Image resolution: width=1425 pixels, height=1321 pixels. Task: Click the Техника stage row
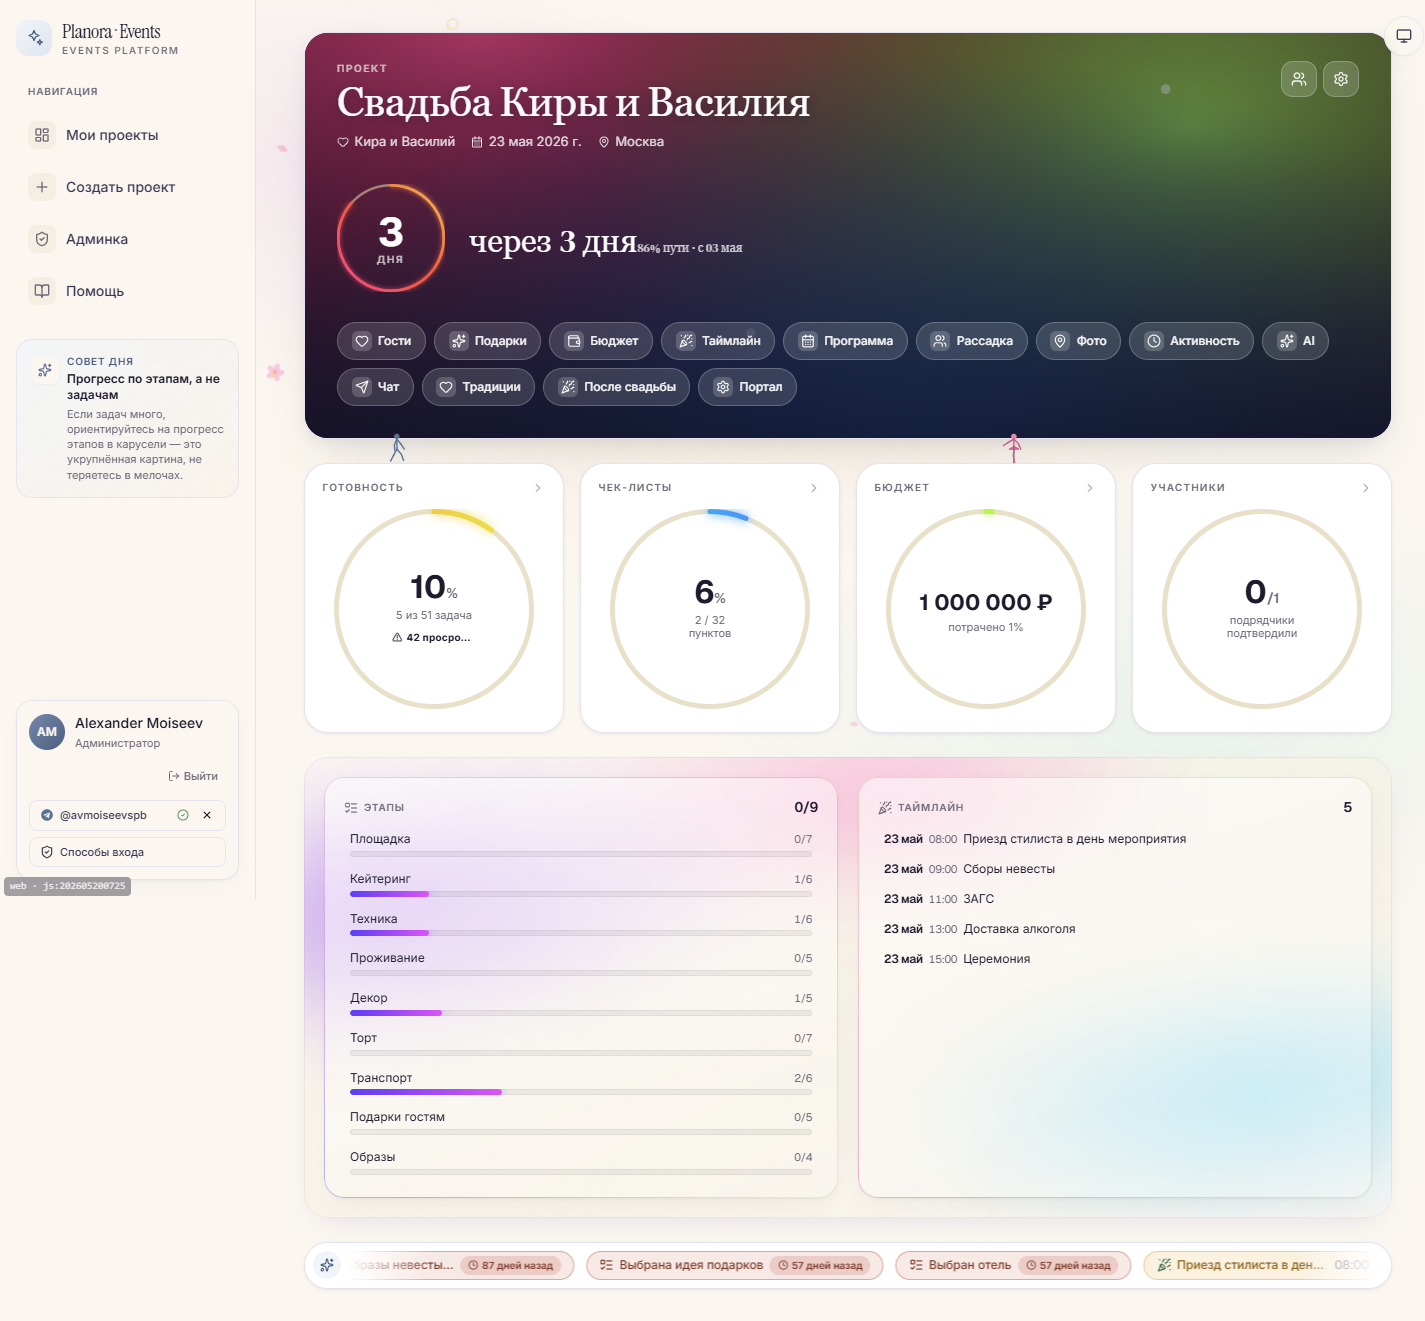tap(581, 925)
